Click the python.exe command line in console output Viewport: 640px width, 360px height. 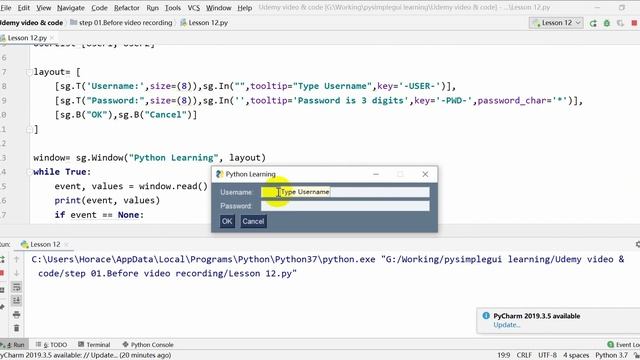coord(327,266)
